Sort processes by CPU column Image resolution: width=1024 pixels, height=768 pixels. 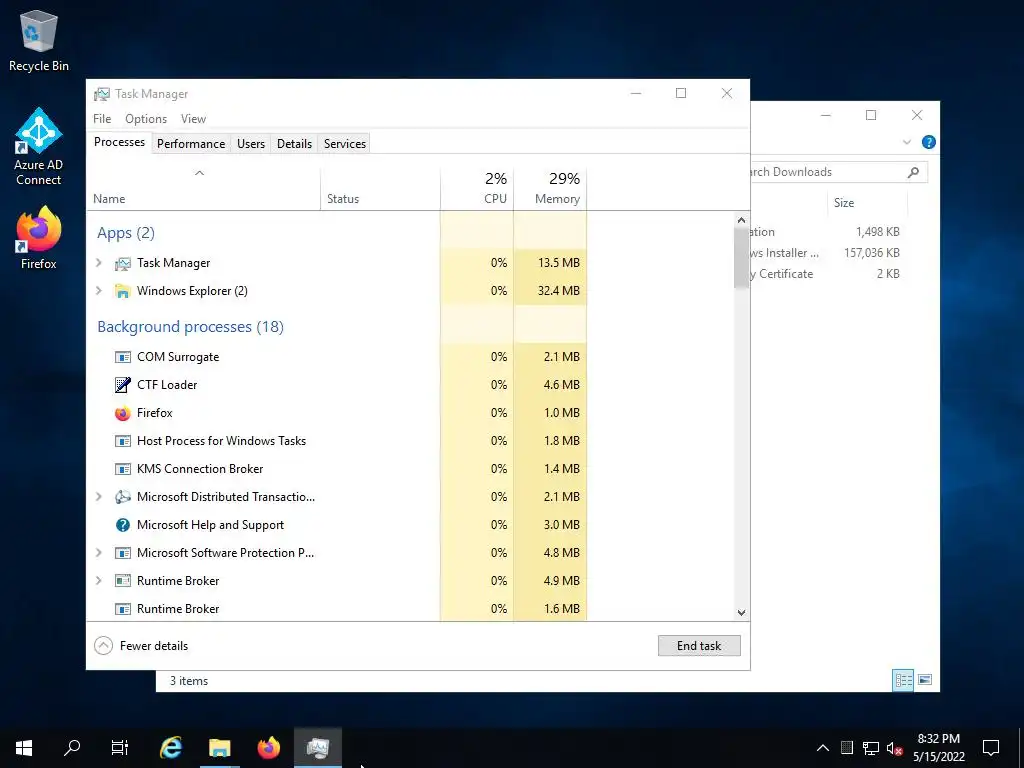point(477,188)
